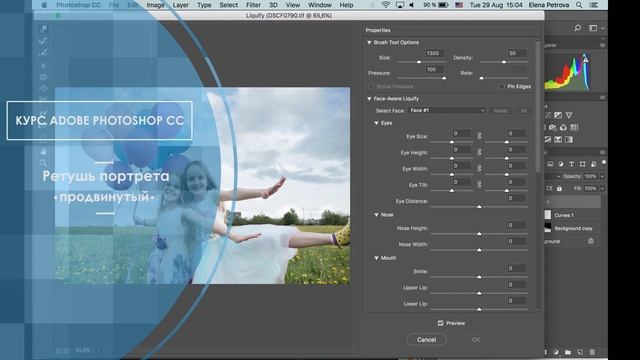Enable the Pin Edges checkbox
Viewport: 640px width, 360px height.
pyautogui.click(x=502, y=87)
